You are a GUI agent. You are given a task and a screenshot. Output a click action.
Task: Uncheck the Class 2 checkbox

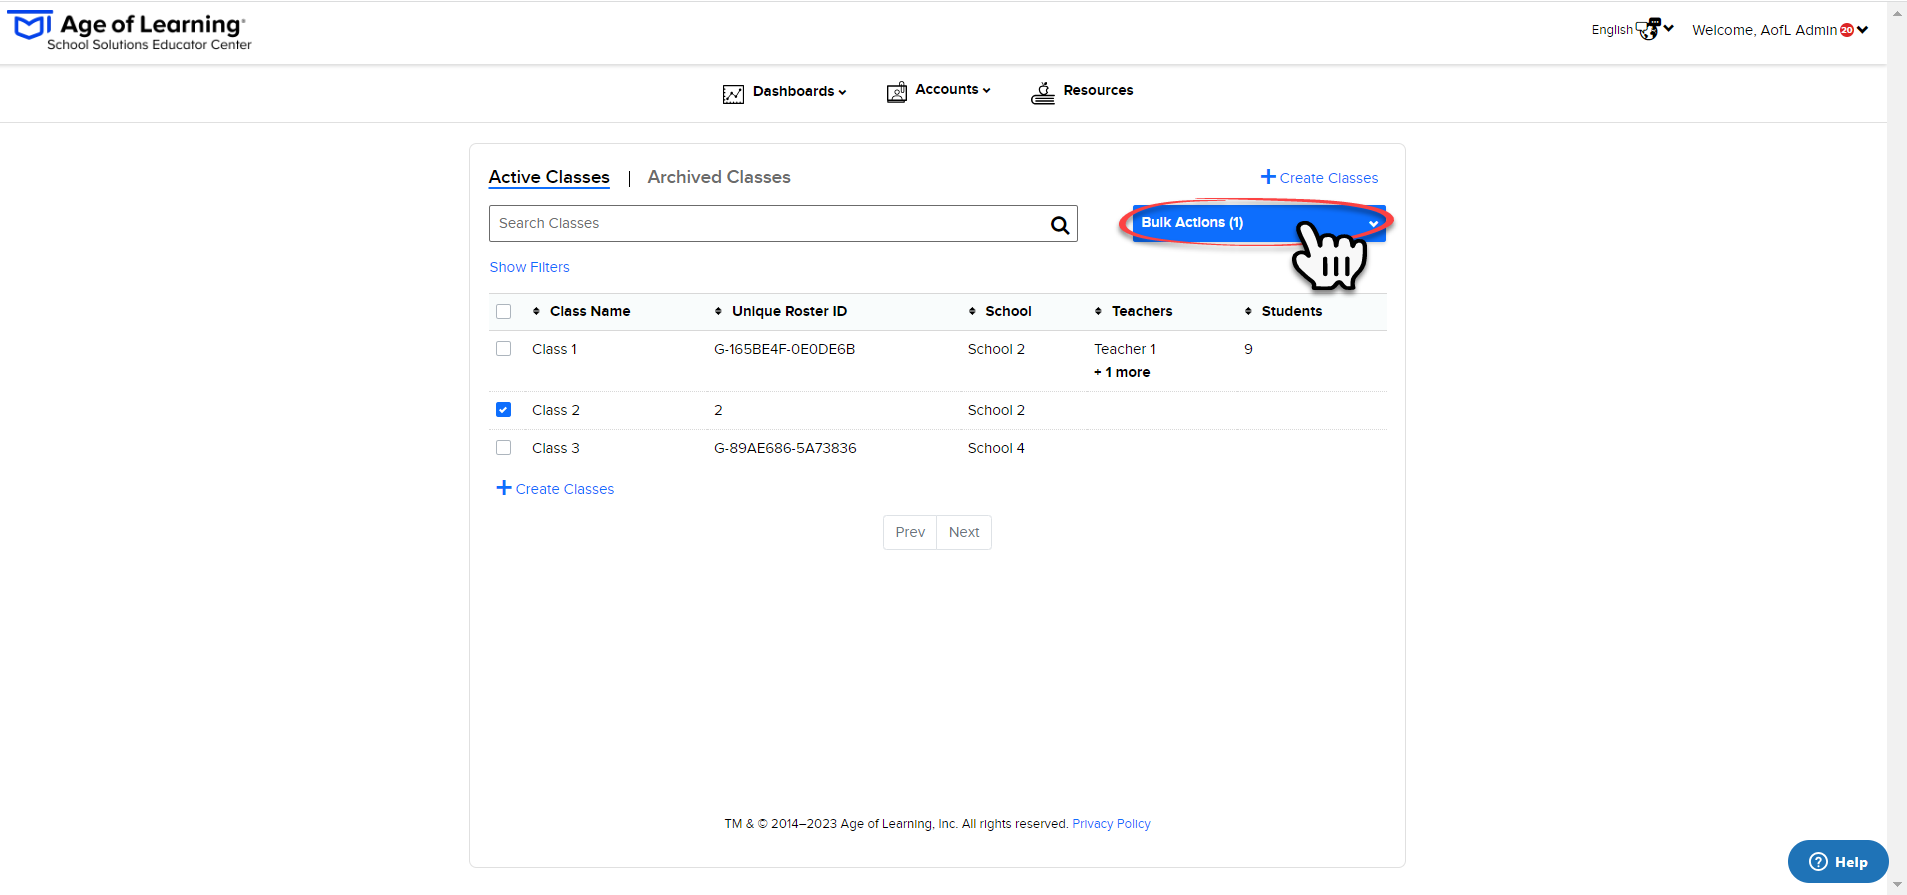[x=504, y=410]
